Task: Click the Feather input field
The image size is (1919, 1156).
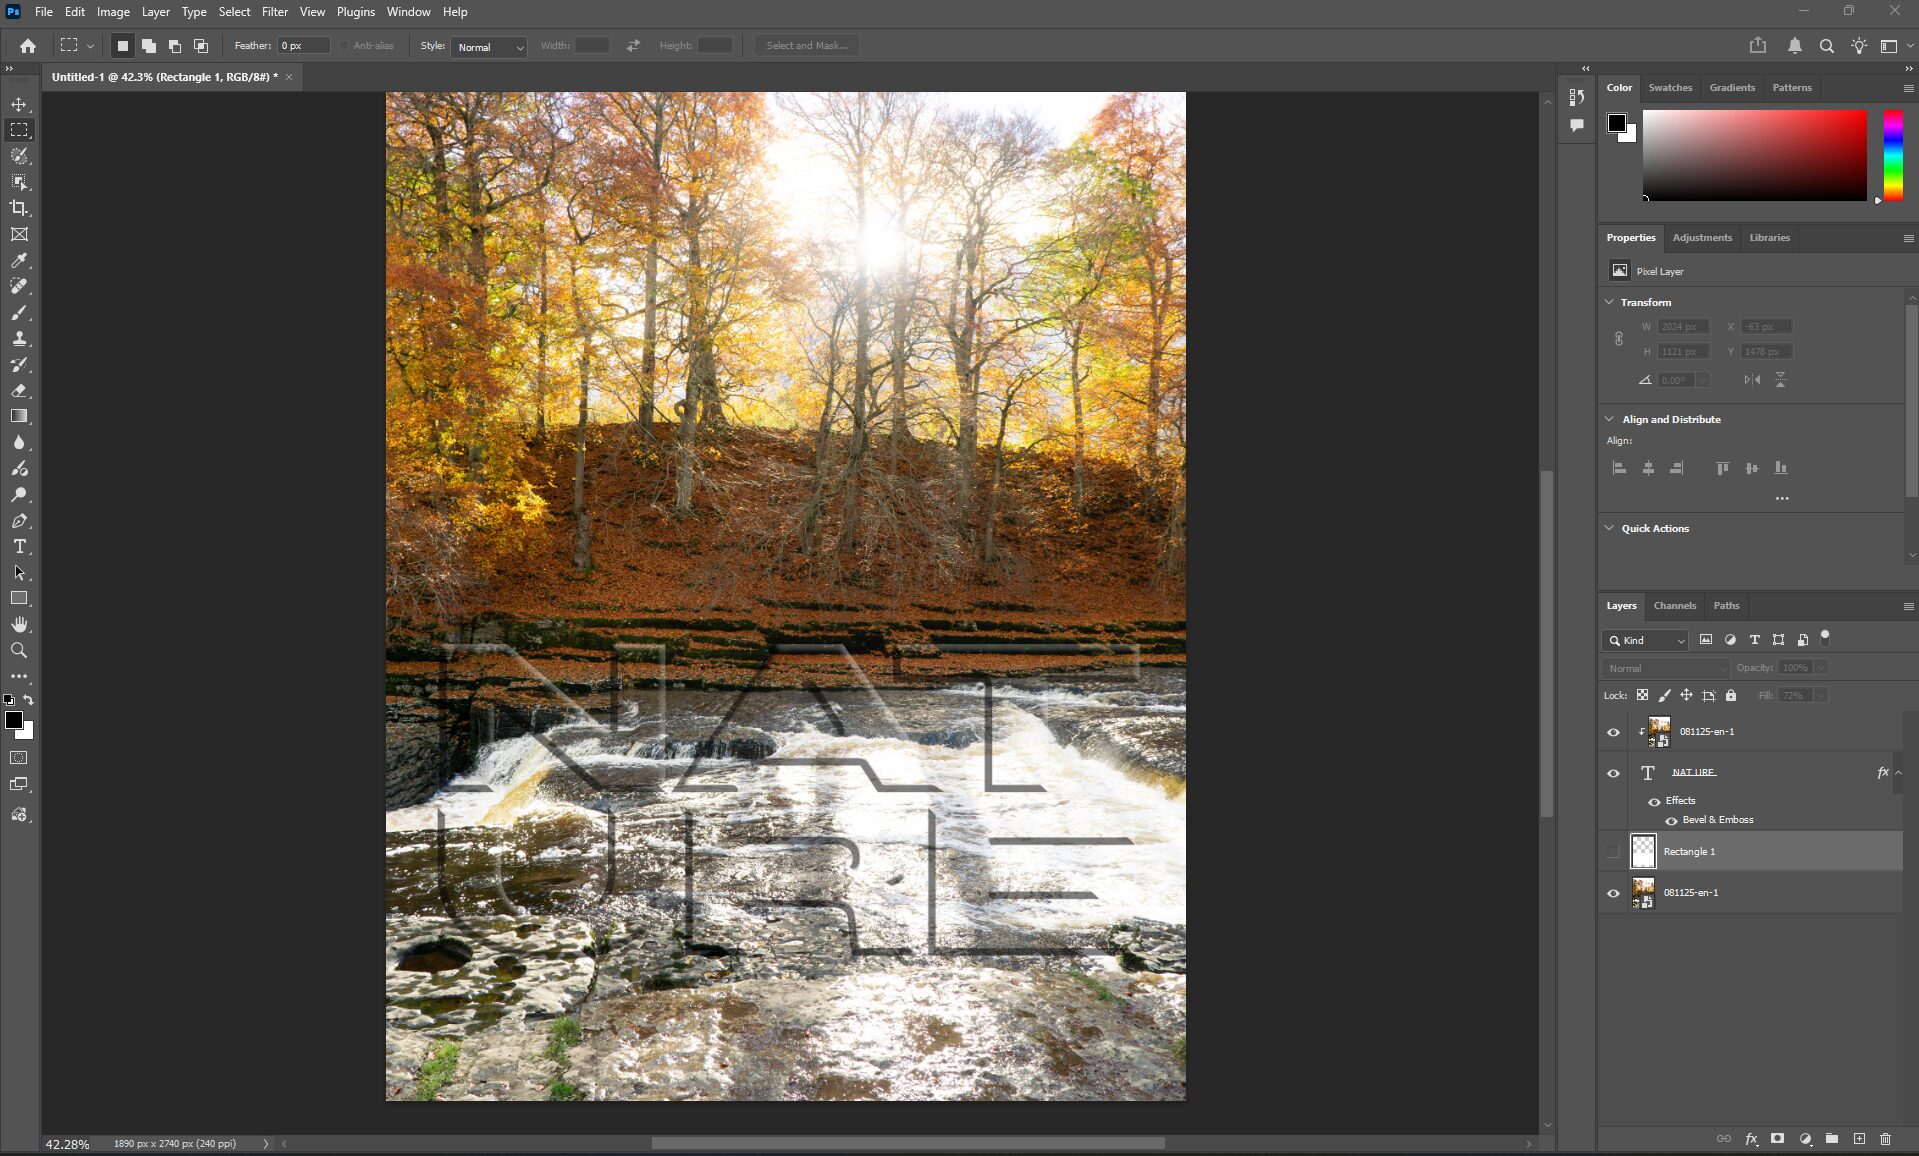Action: 303,46
